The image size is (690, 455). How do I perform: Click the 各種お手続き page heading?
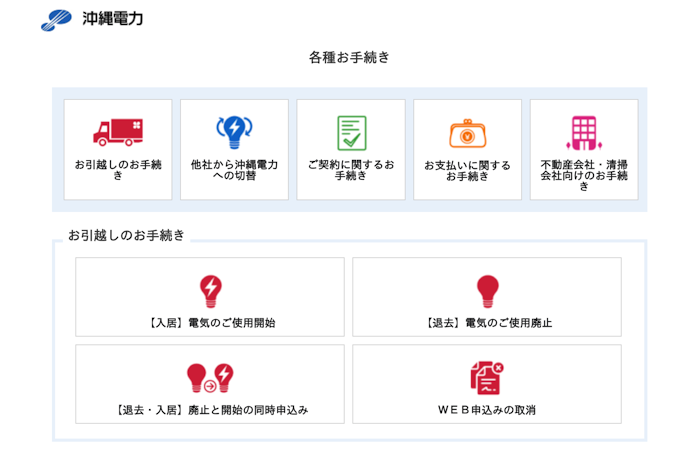[349, 57]
